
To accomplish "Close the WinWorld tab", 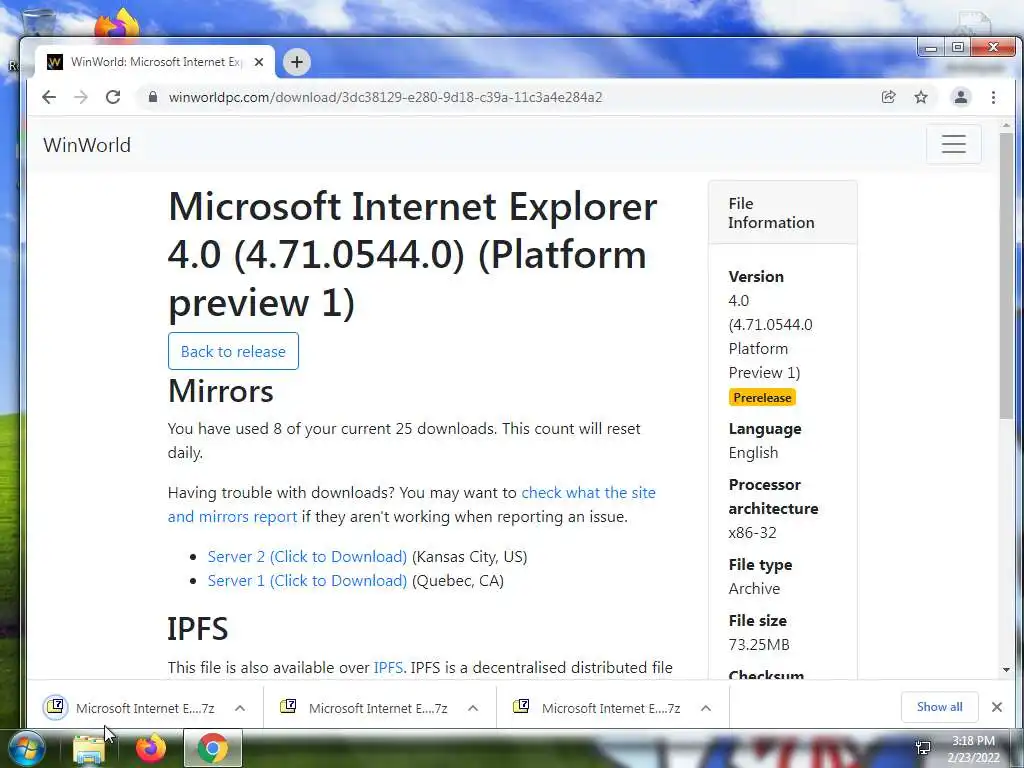I will (259, 62).
